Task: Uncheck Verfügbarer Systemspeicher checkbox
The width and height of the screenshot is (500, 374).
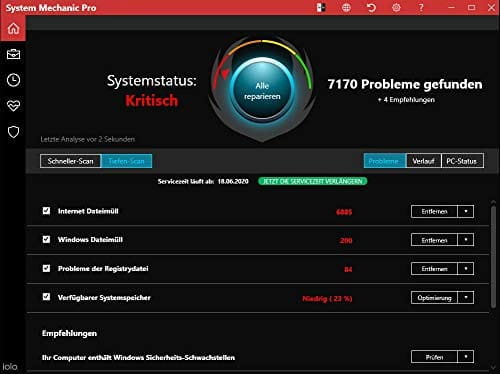Action: (46, 297)
